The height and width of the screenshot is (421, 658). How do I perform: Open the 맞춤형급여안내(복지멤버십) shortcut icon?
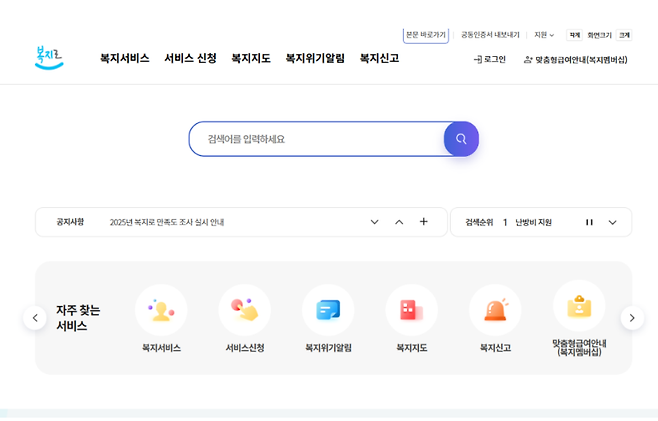click(579, 306)
